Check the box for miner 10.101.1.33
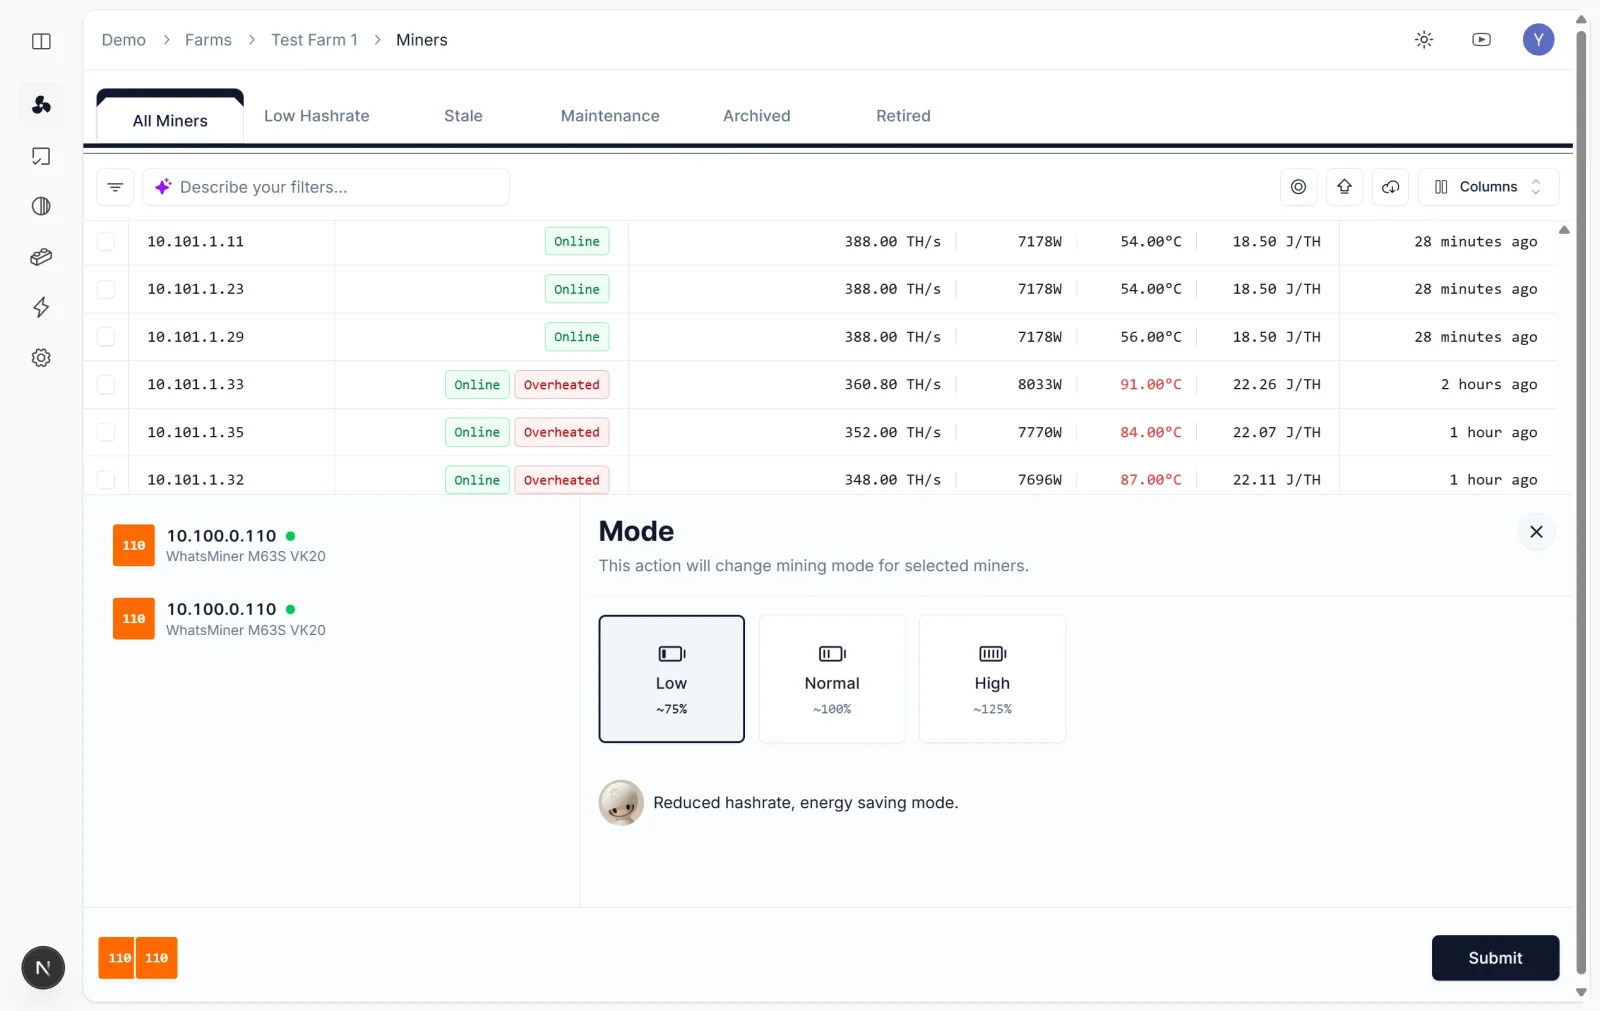 coord(106,385)
